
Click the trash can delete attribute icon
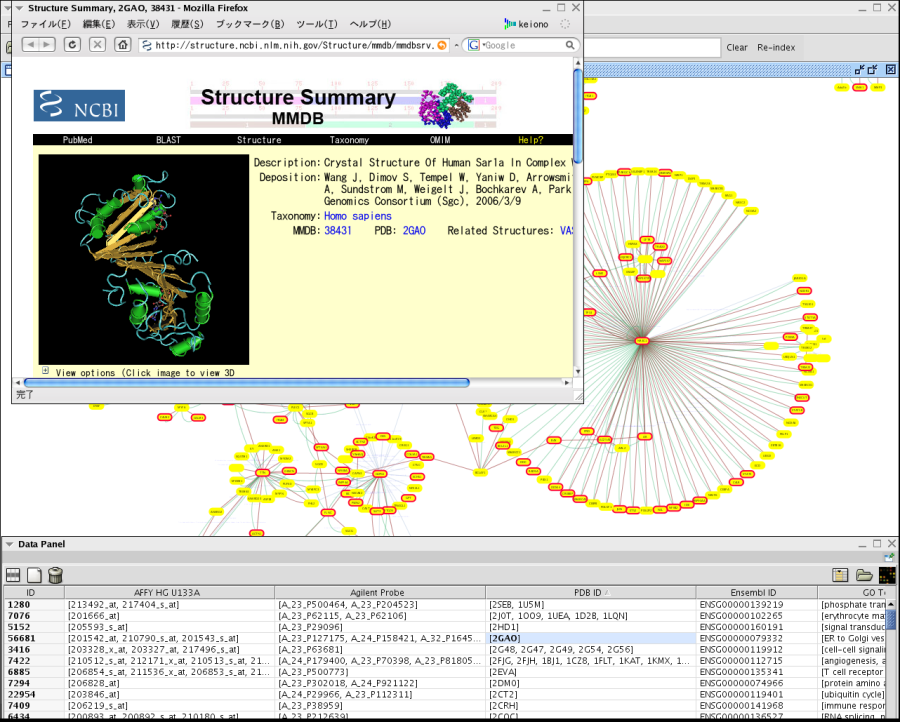[56, 575]
